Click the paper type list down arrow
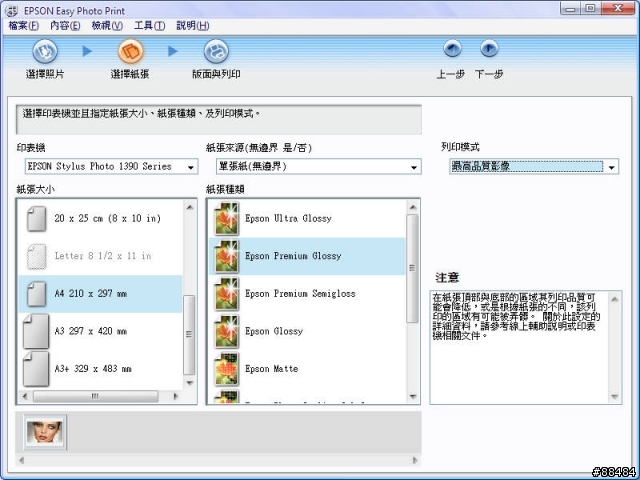Image resolution: width=640 pixels, height=480 pixels. (x=413, y=396)
